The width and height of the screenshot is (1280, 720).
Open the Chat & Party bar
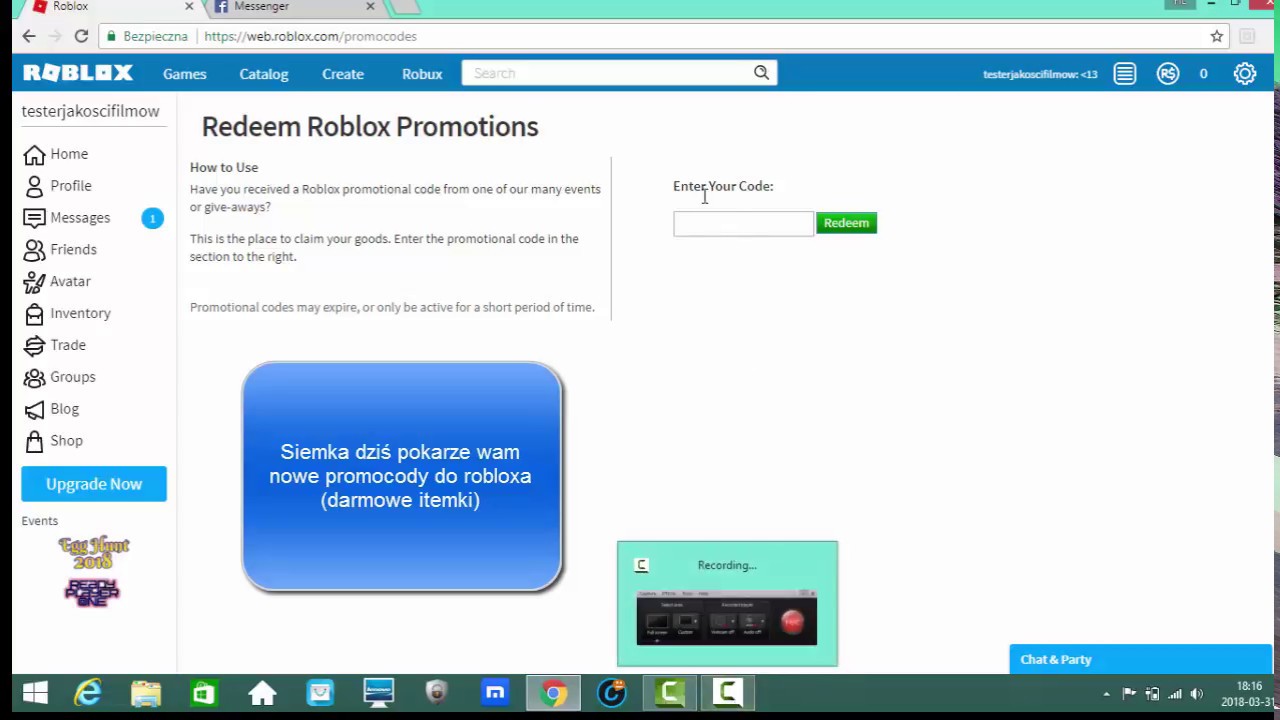pyautogui.click(x=1140, y=660)
